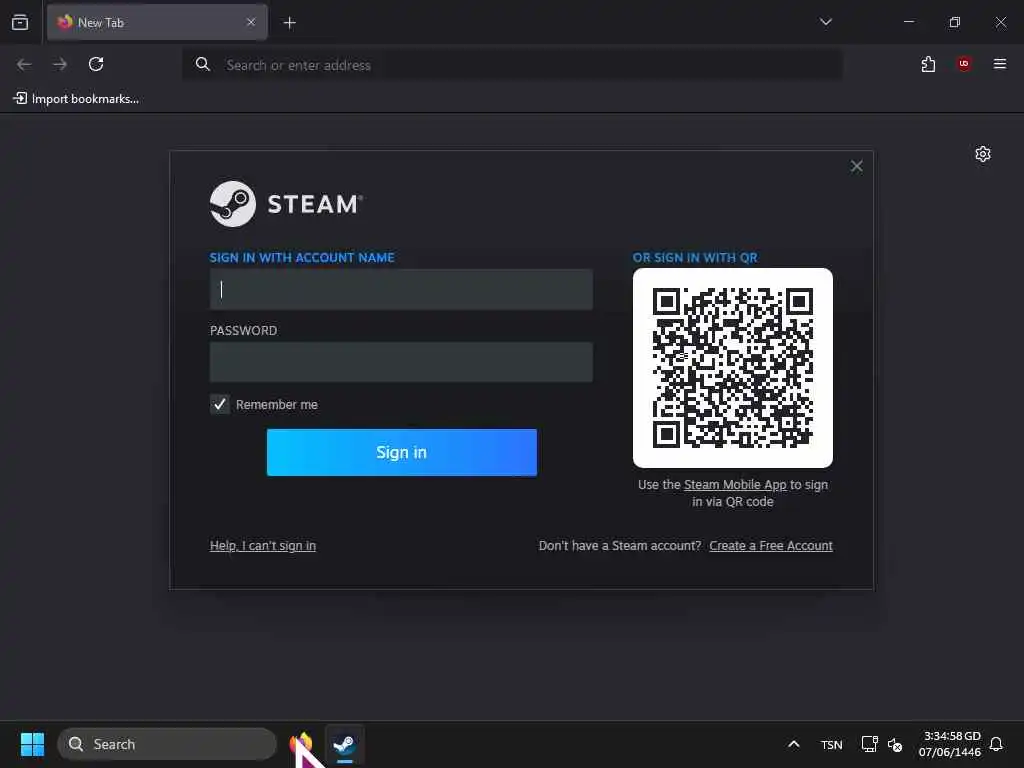Open a new browser tab

coord(289,23)
